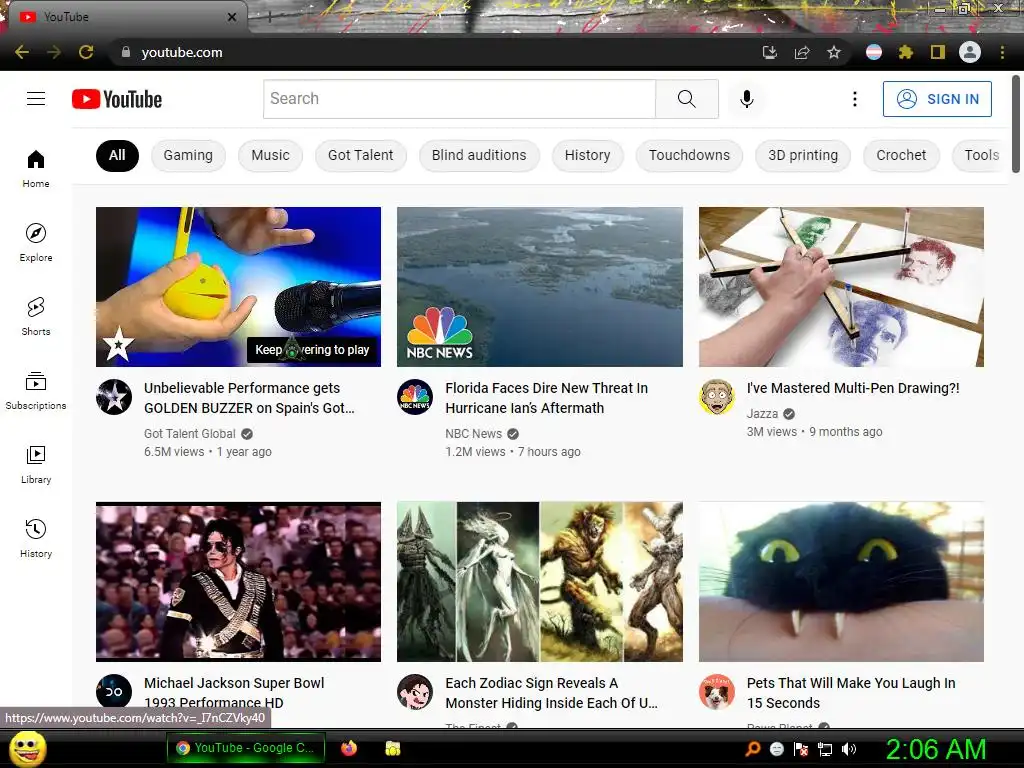Open title 'Unbelievable Performance gets GOLDEN BUZZER'
This screenshot has height=768, width=1024.
tap(249, 398)
